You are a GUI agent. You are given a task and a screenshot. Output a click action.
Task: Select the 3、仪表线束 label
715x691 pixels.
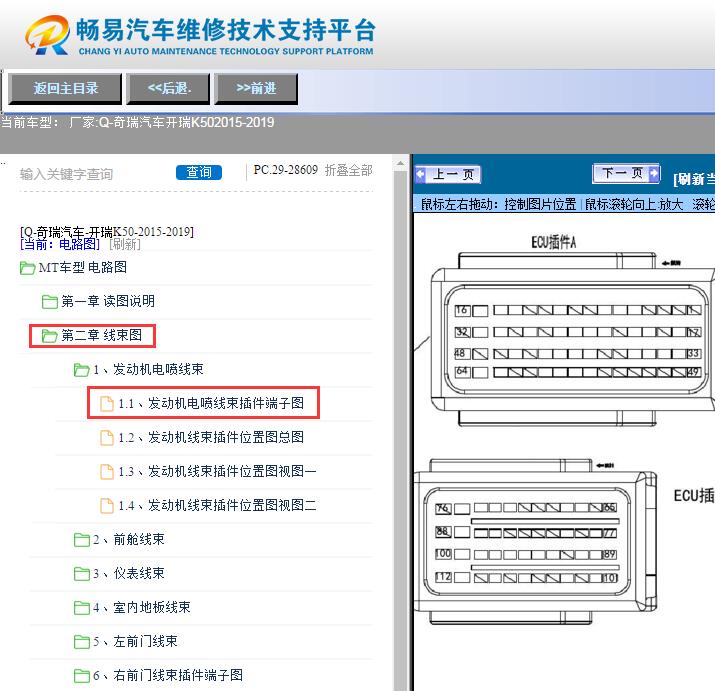[129, 573]
